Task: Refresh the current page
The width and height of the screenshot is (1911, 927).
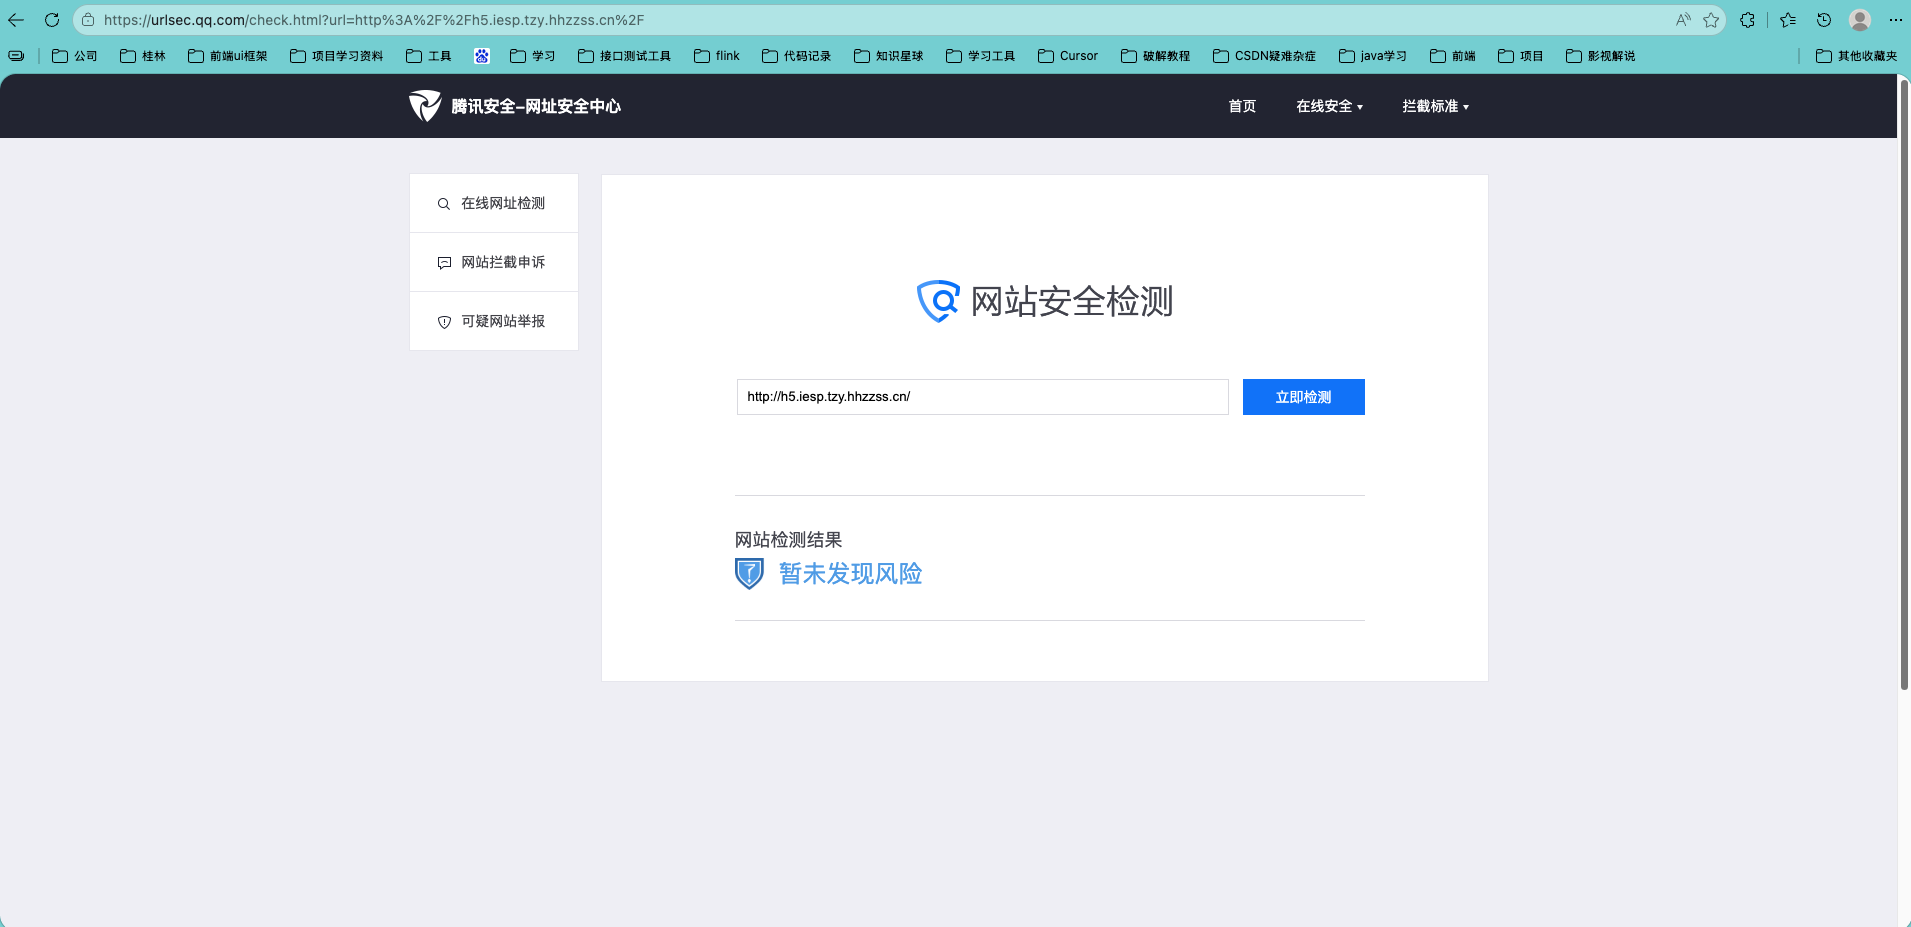Action: [x=52, y=20]
